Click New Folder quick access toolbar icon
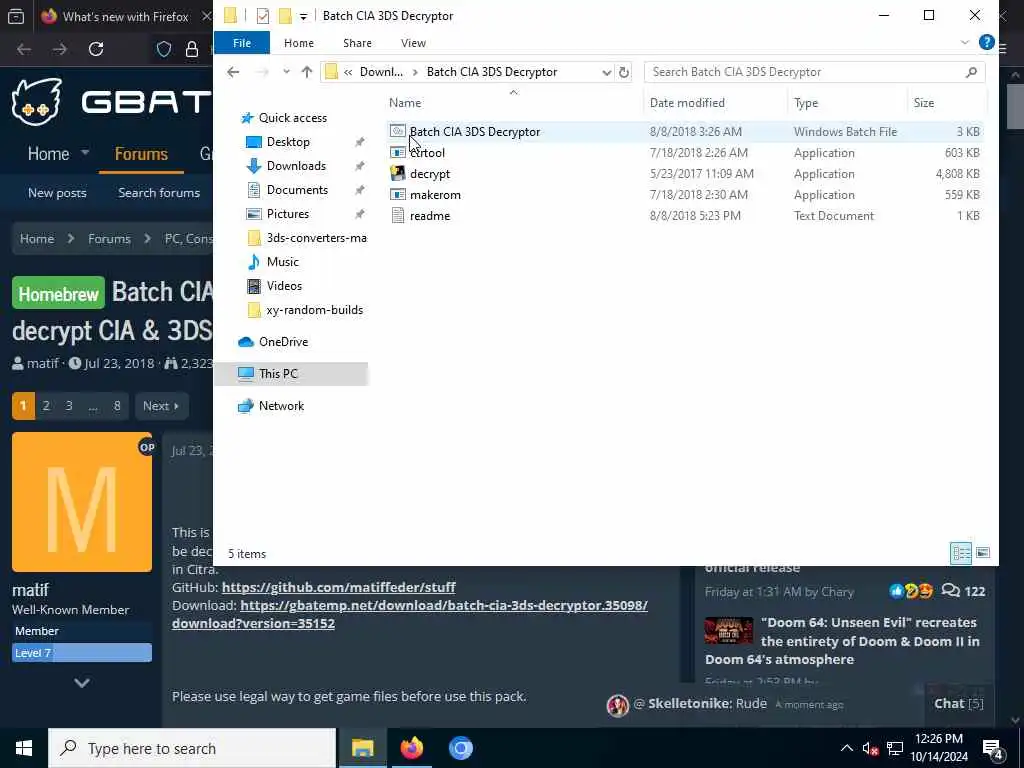 click(285, 16)
